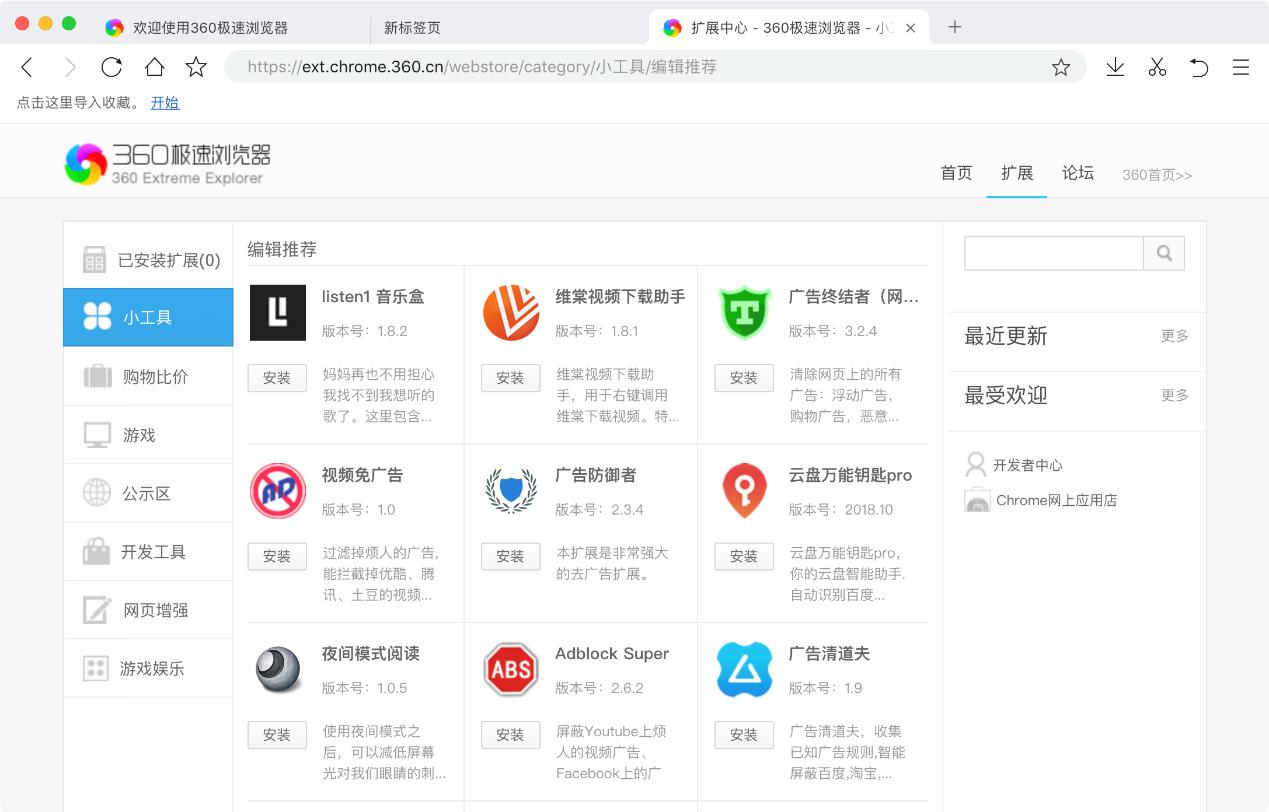Open the 夜间模式阅读 moon icon
The image size is (1269, 812).
pos(277,669)
